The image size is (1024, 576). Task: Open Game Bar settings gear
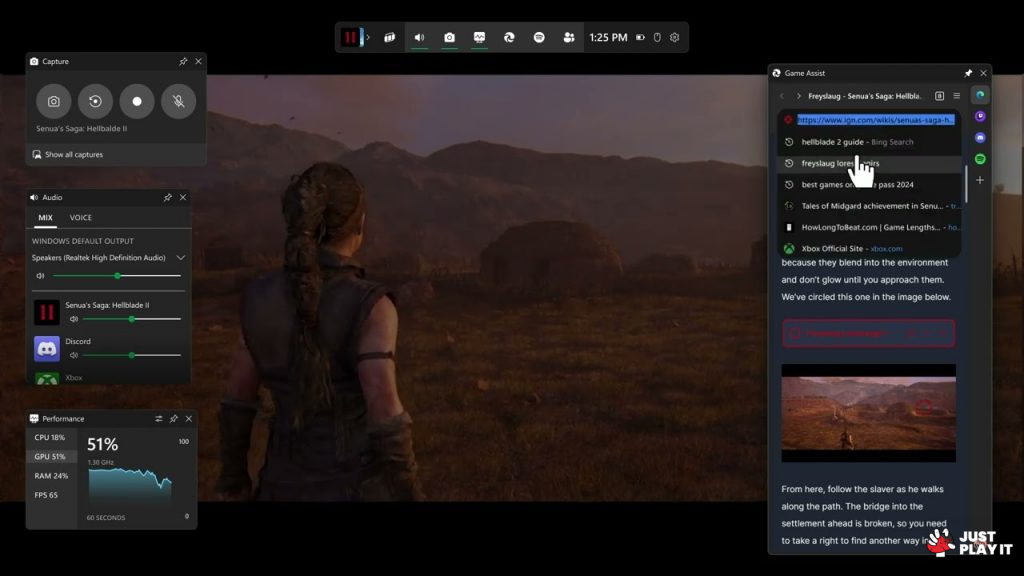pyautogui.click(x=675, y=37)
